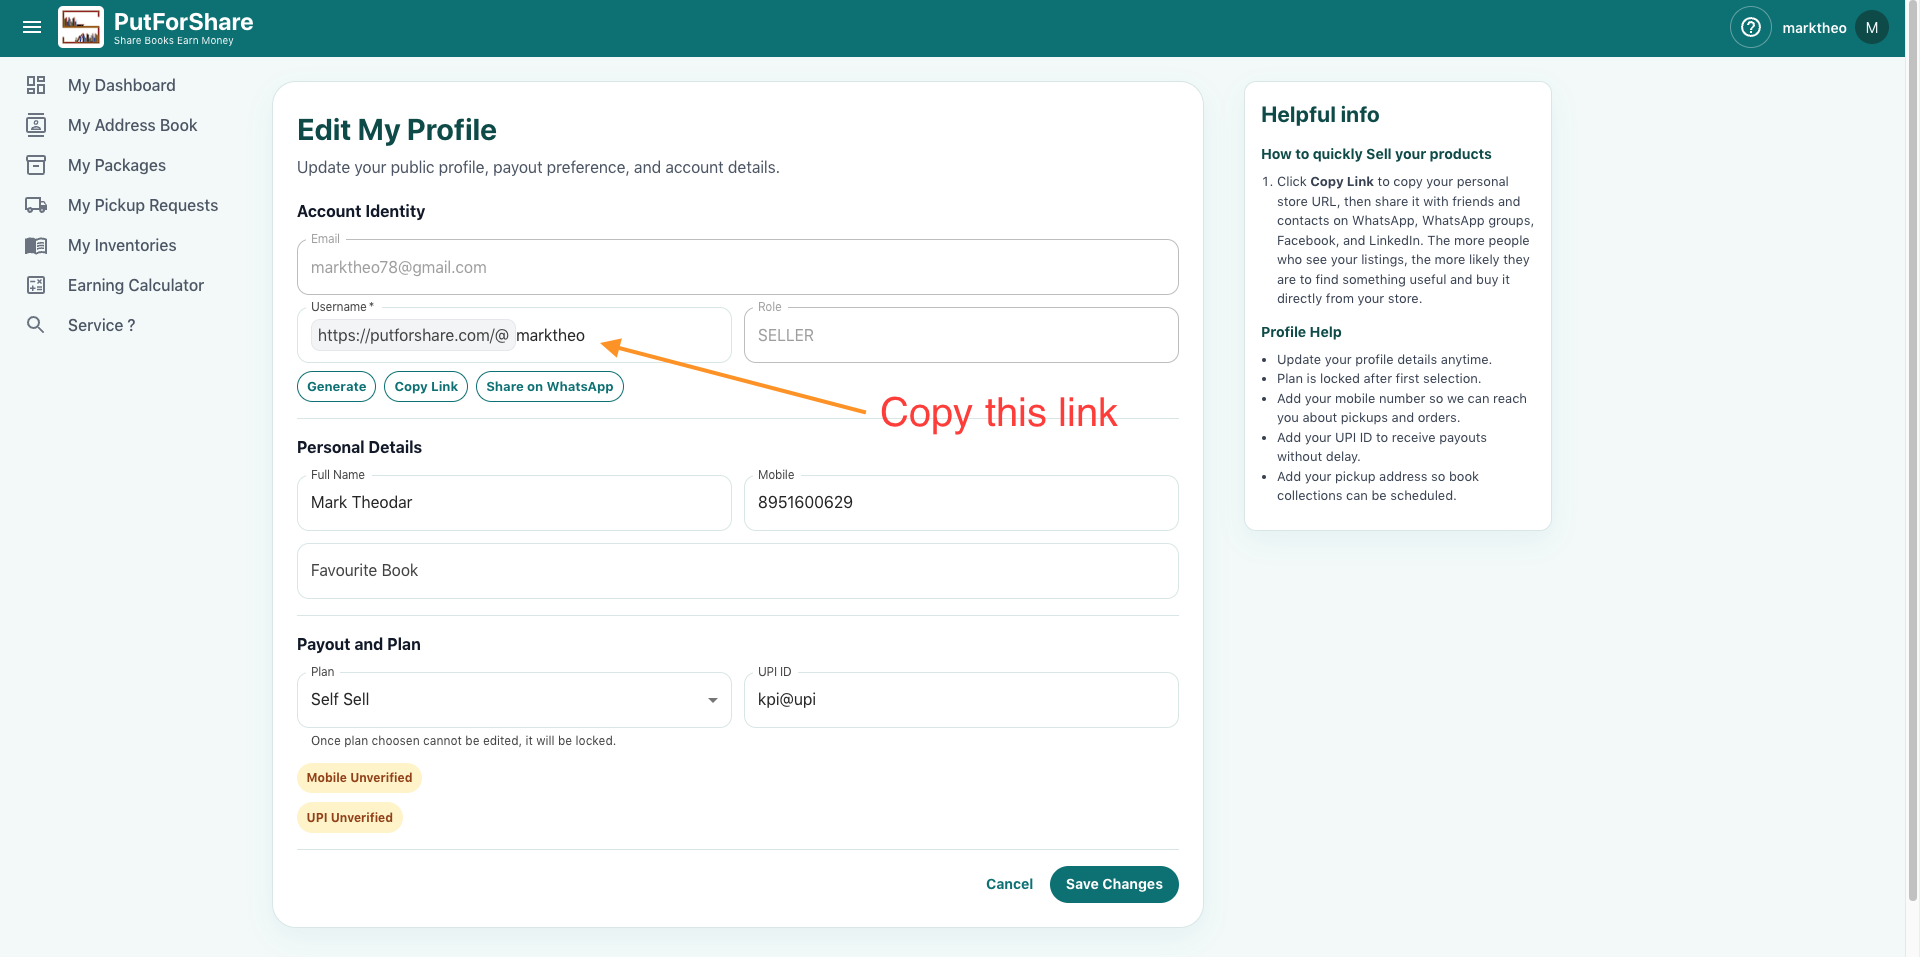This screenshot has height=957, width=1920.
Task: Click the https://putforshare.com/@ prefix chip
Action: [x=413, y=335]
